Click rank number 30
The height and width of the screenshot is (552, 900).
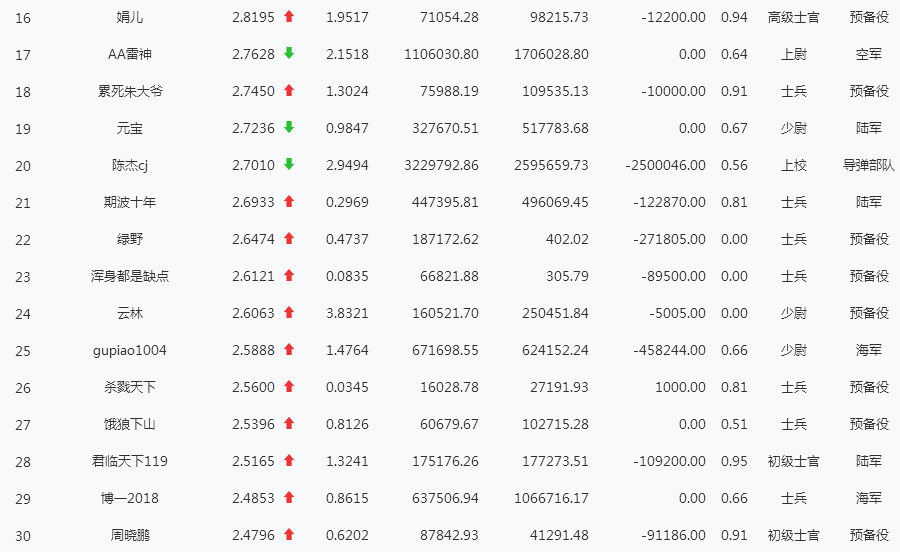click(23, 537)
